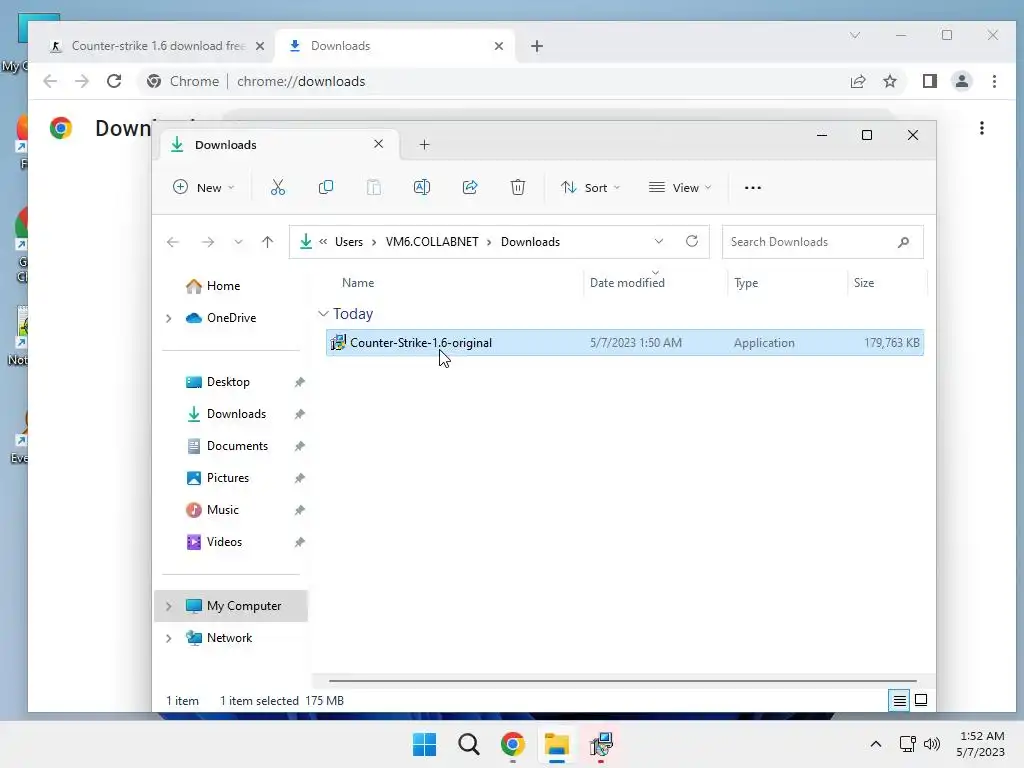Reload the Chrome page
The height and width of the screenshot is (768, 1024).
(114, 81)
